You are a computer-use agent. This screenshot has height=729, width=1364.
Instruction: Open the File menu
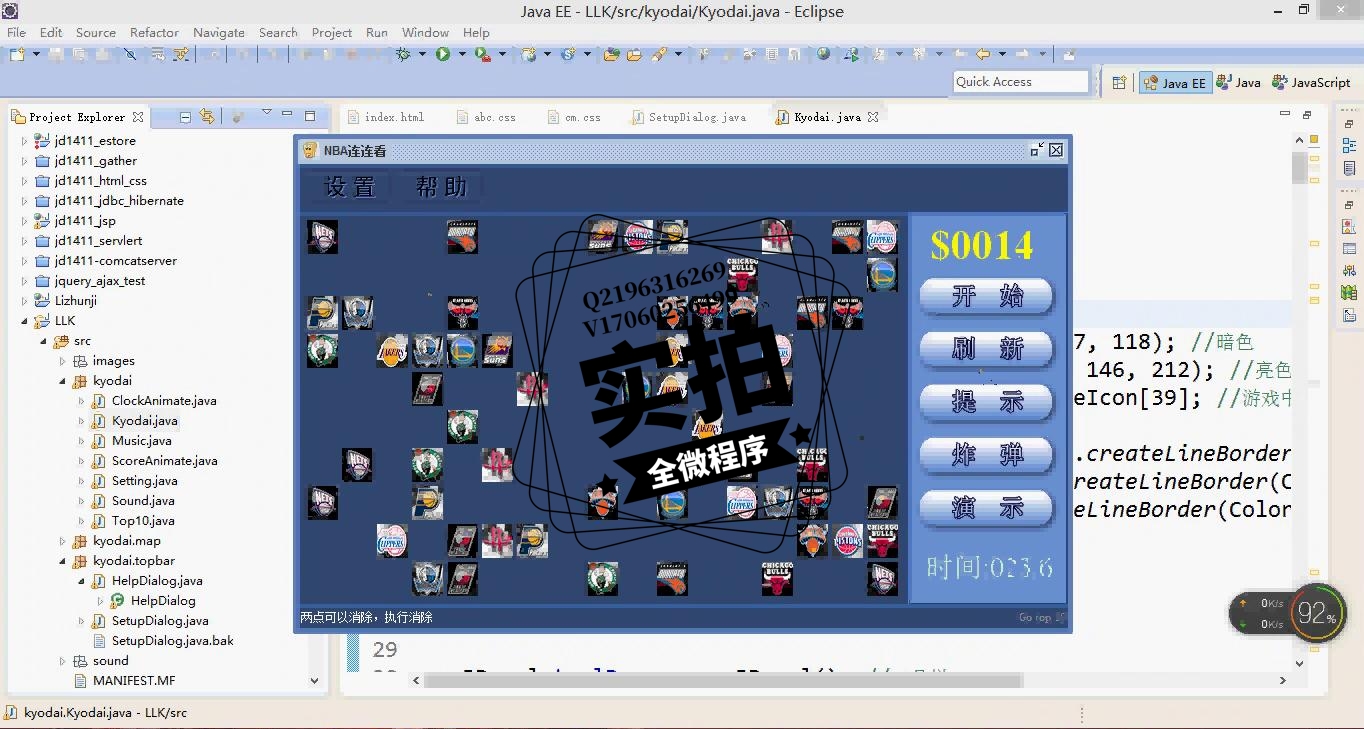16,32
